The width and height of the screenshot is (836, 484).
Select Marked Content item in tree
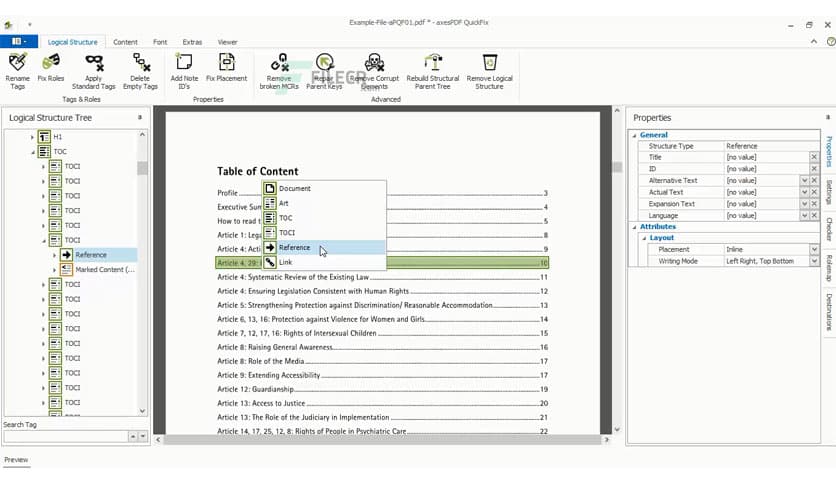104,270
